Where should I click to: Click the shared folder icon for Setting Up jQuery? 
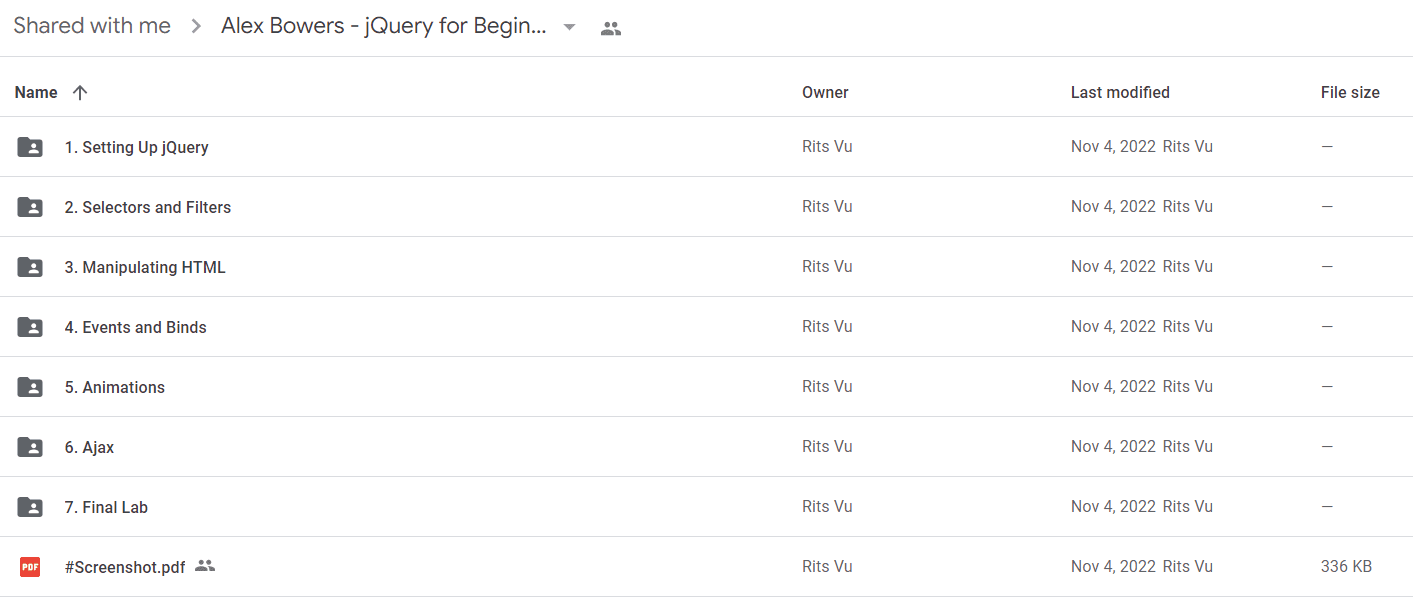(30, 147)
